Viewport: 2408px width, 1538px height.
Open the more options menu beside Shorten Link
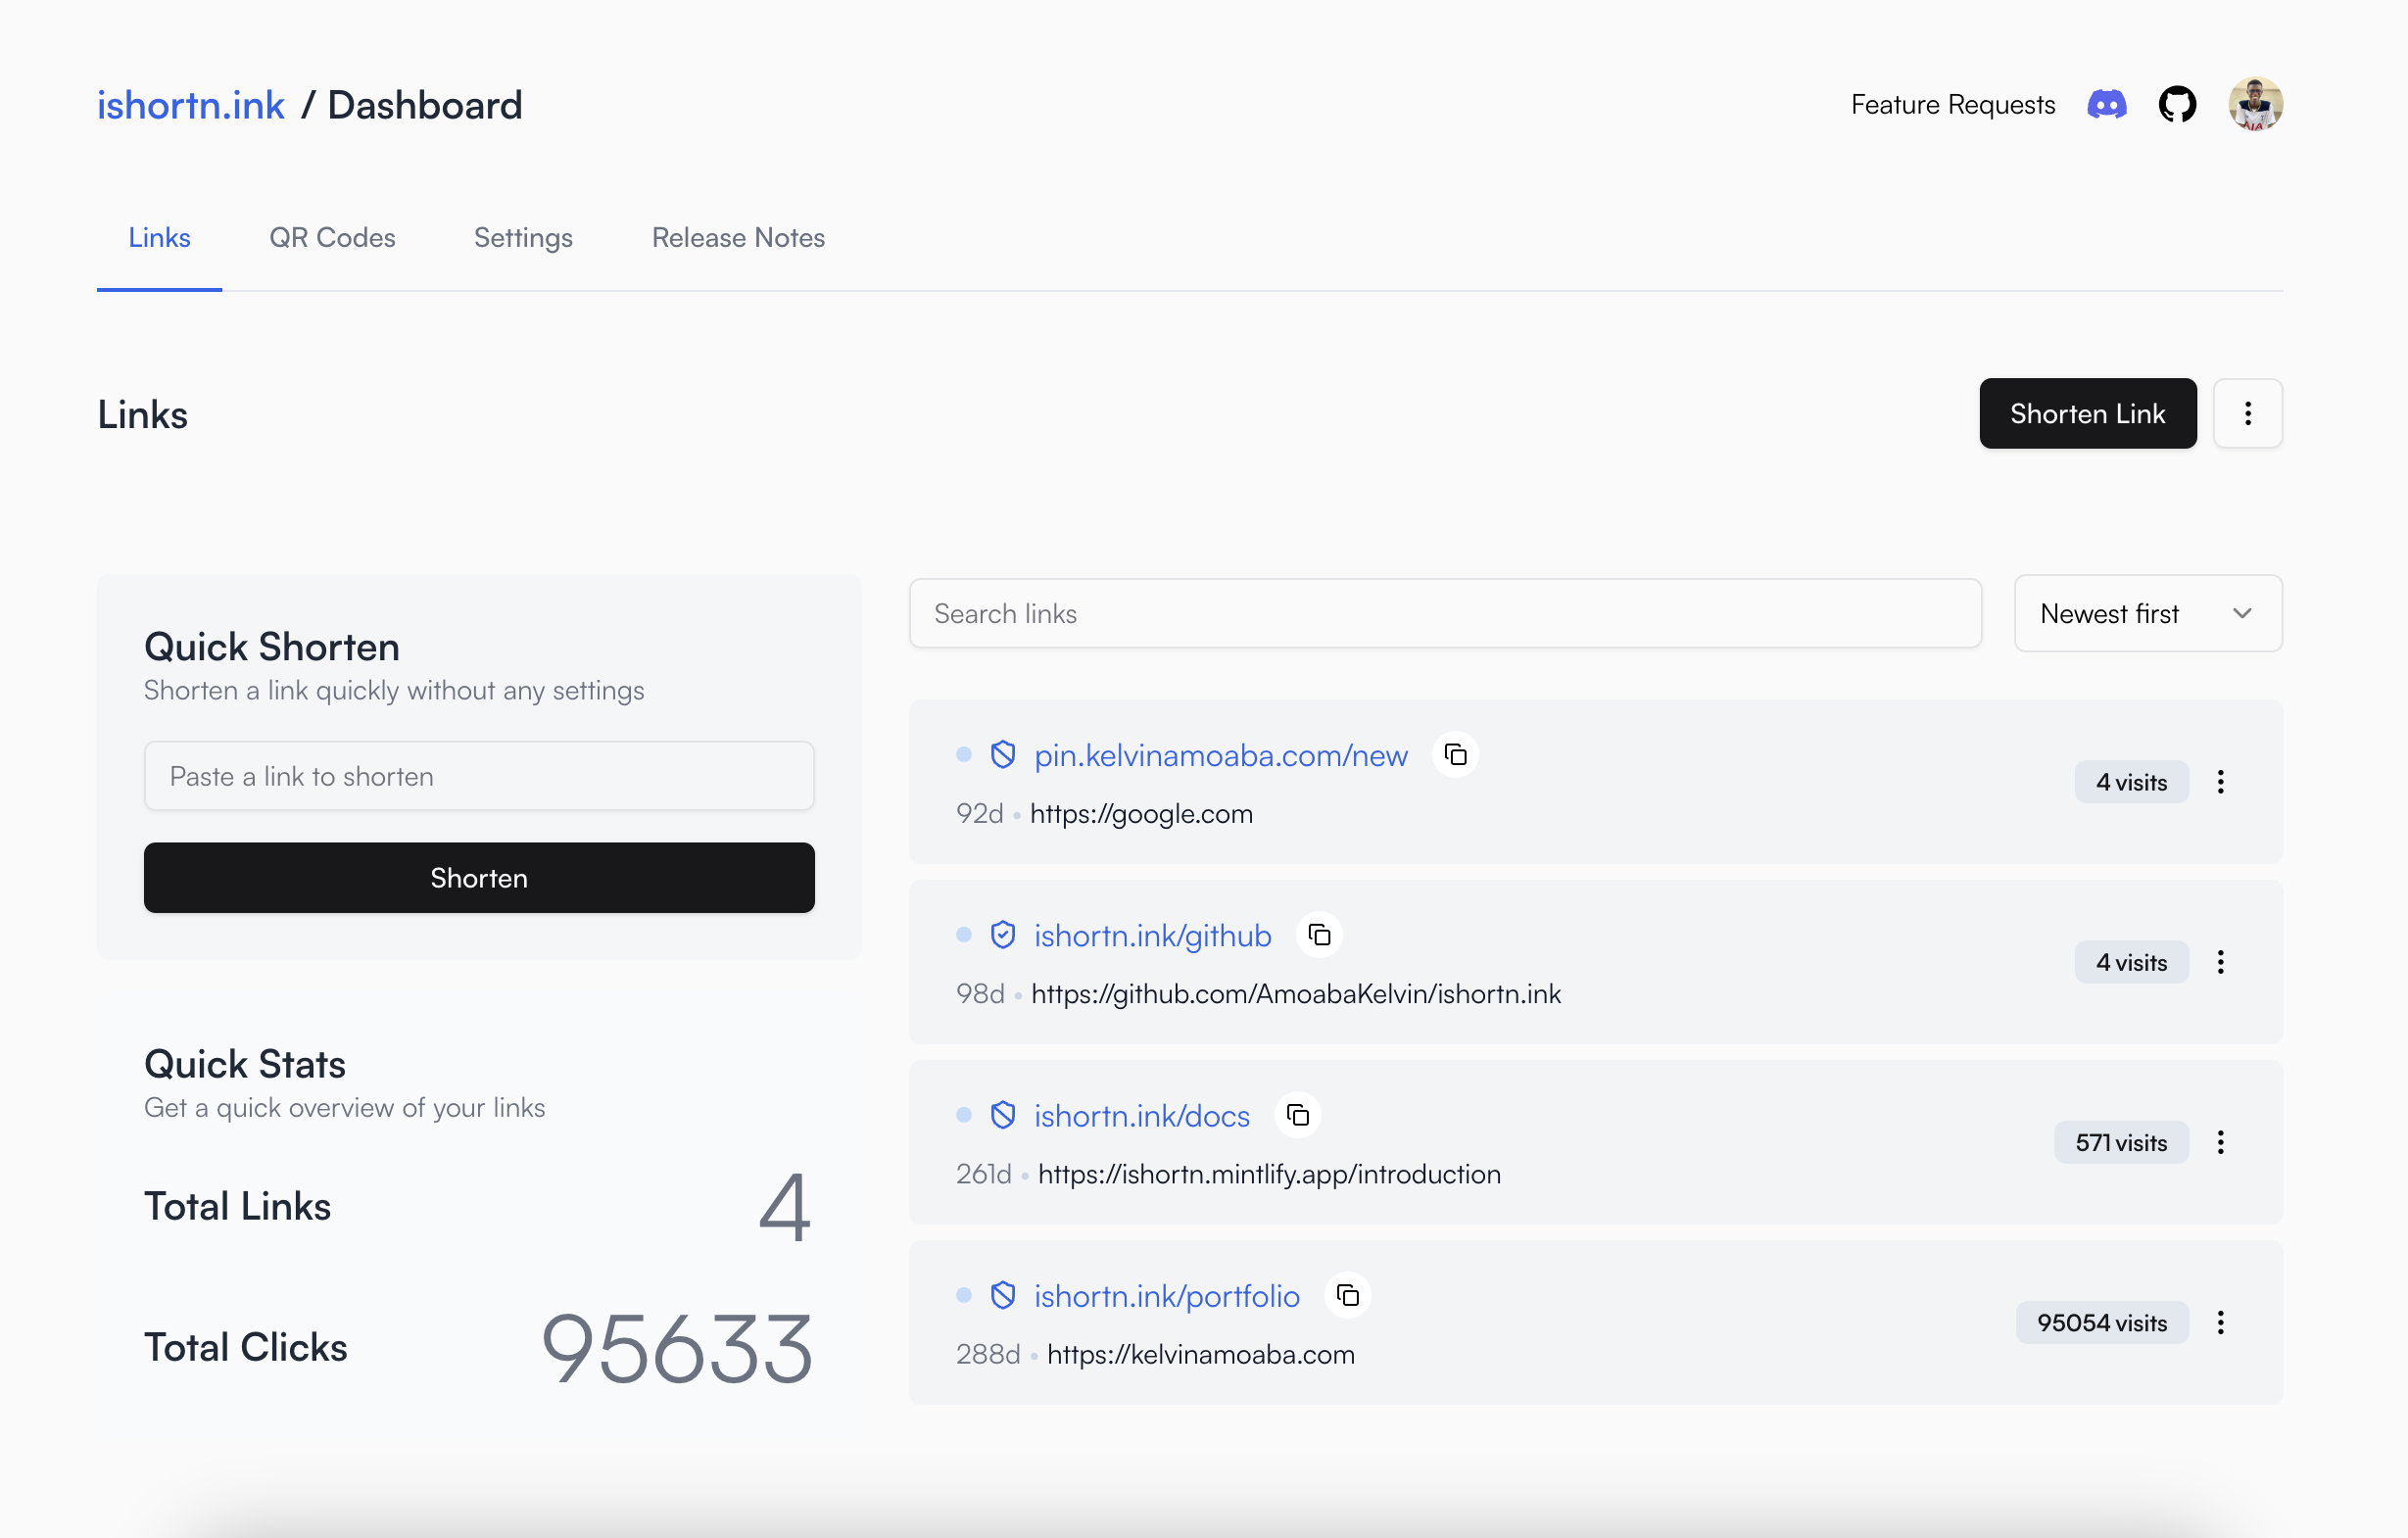[x=2247, y=413]
